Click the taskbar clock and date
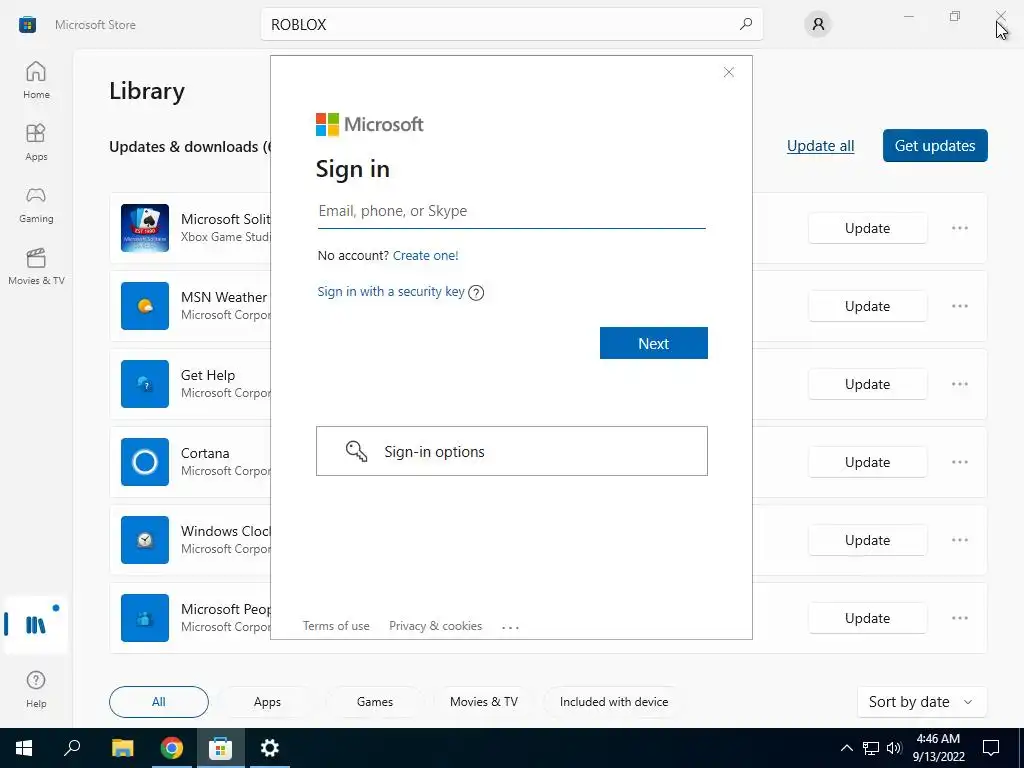 point(938,748)
